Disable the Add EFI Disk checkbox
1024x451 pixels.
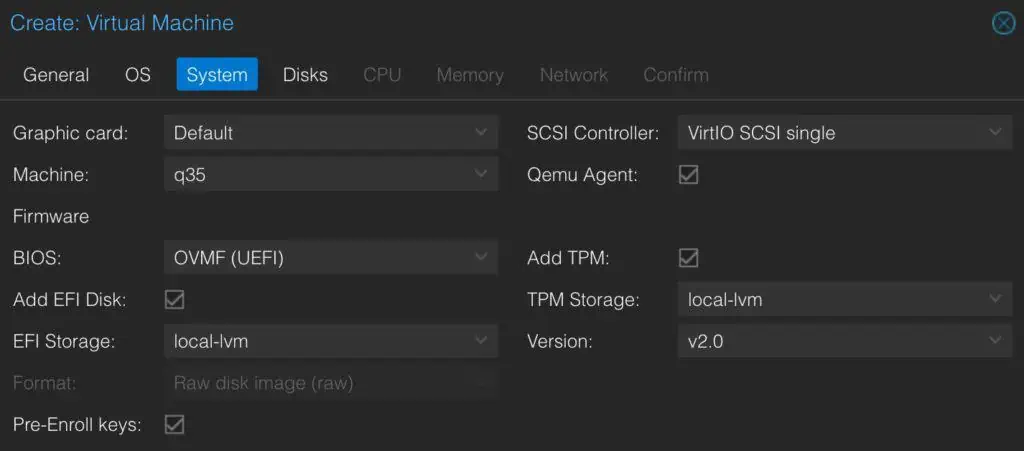coord(174,299)
